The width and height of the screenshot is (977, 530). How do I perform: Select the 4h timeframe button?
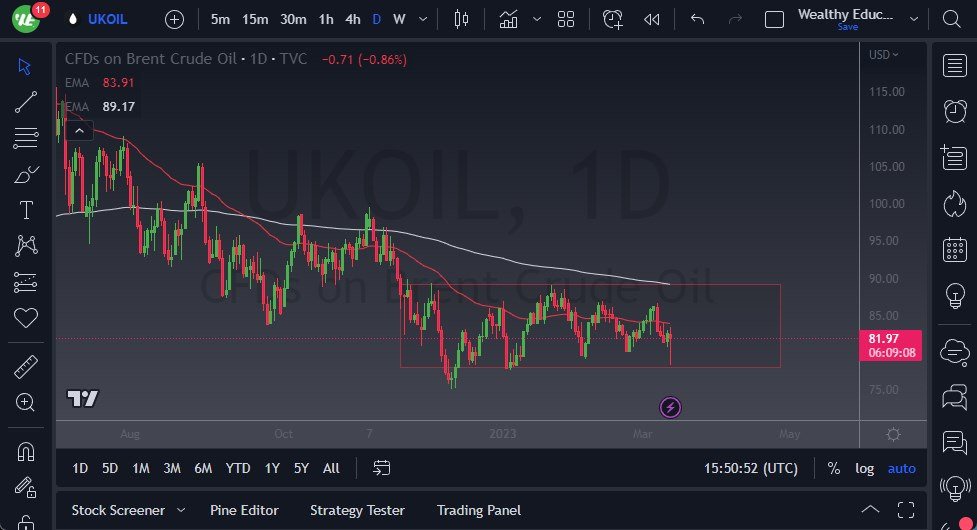[x=352, y=19]
